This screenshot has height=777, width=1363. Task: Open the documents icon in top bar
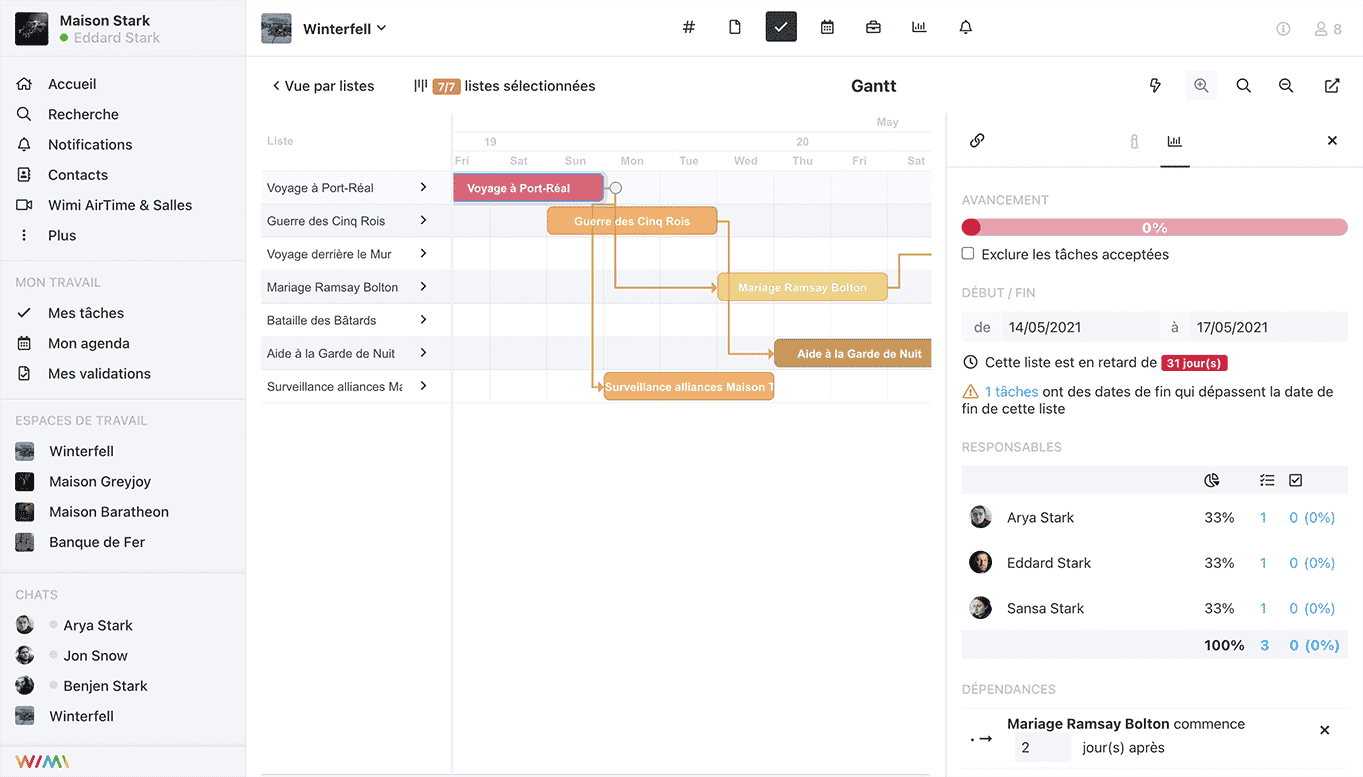pos(735,28)
